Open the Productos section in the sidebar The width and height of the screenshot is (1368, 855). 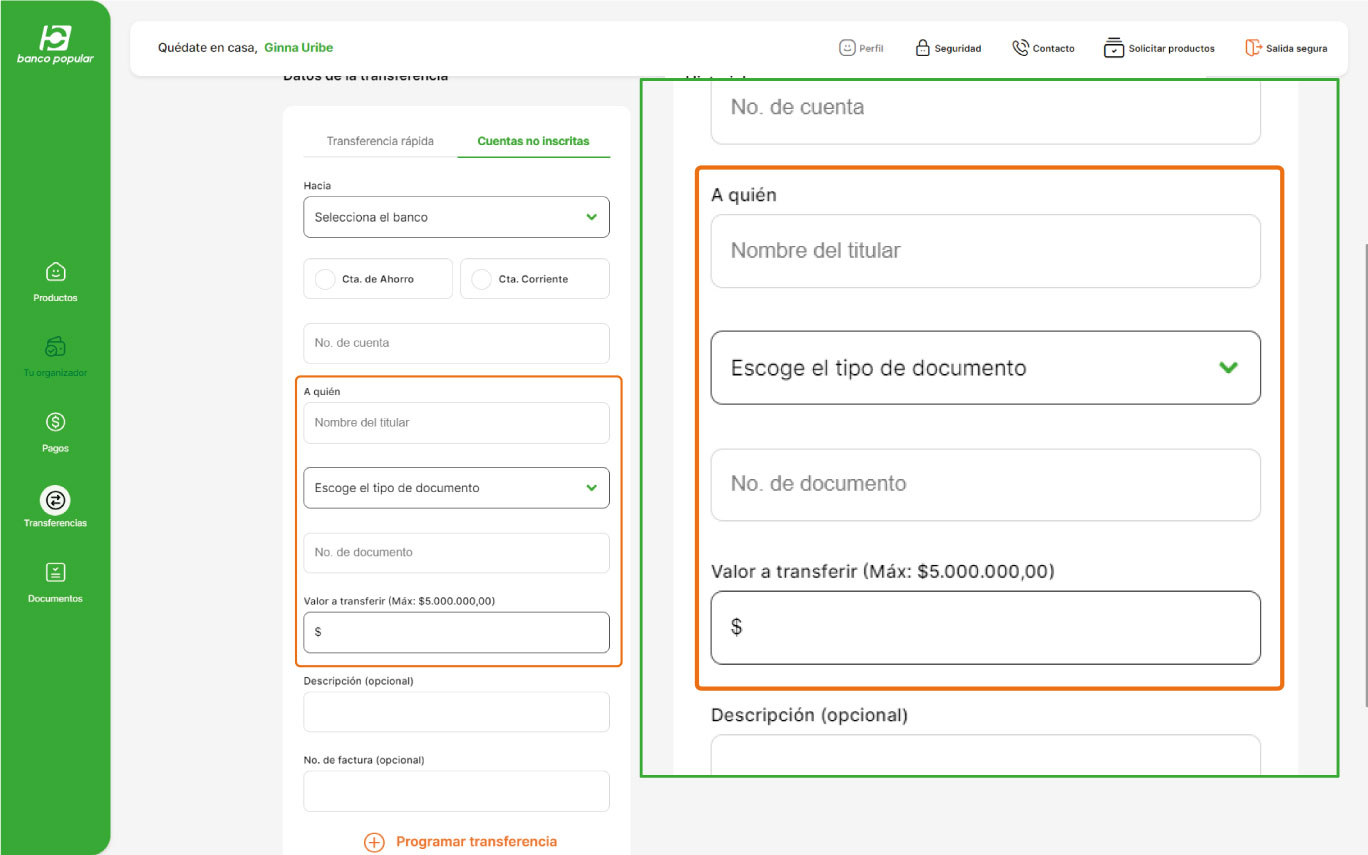click(55, 280)
